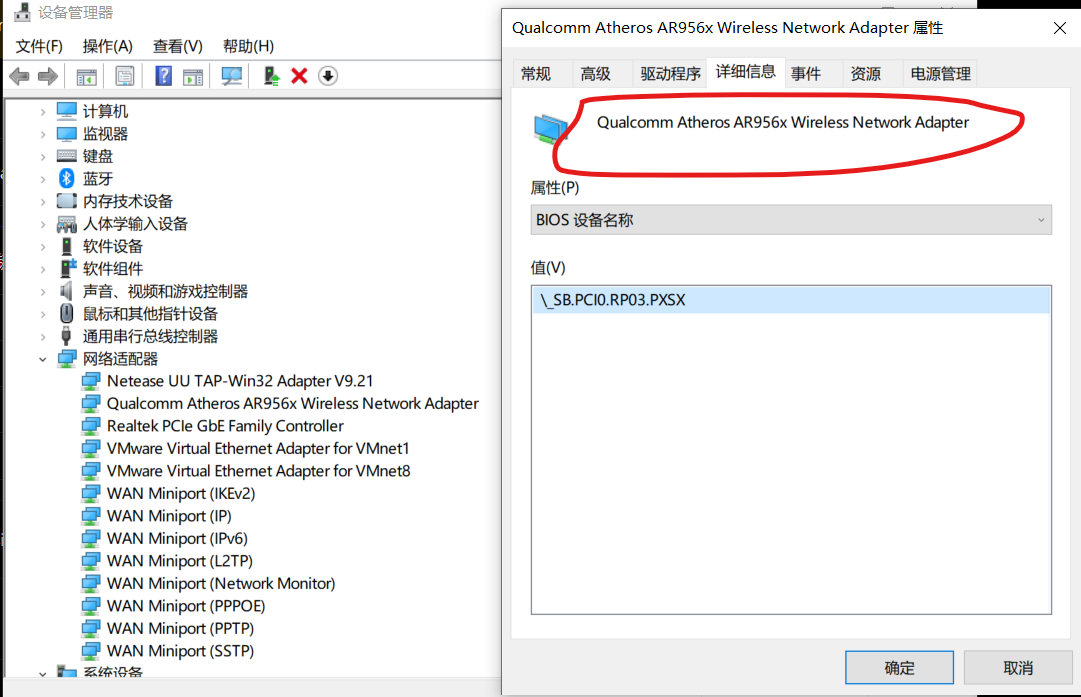
Task: Click the Forward arrow toolbar icon
Action: coord(48,76)
